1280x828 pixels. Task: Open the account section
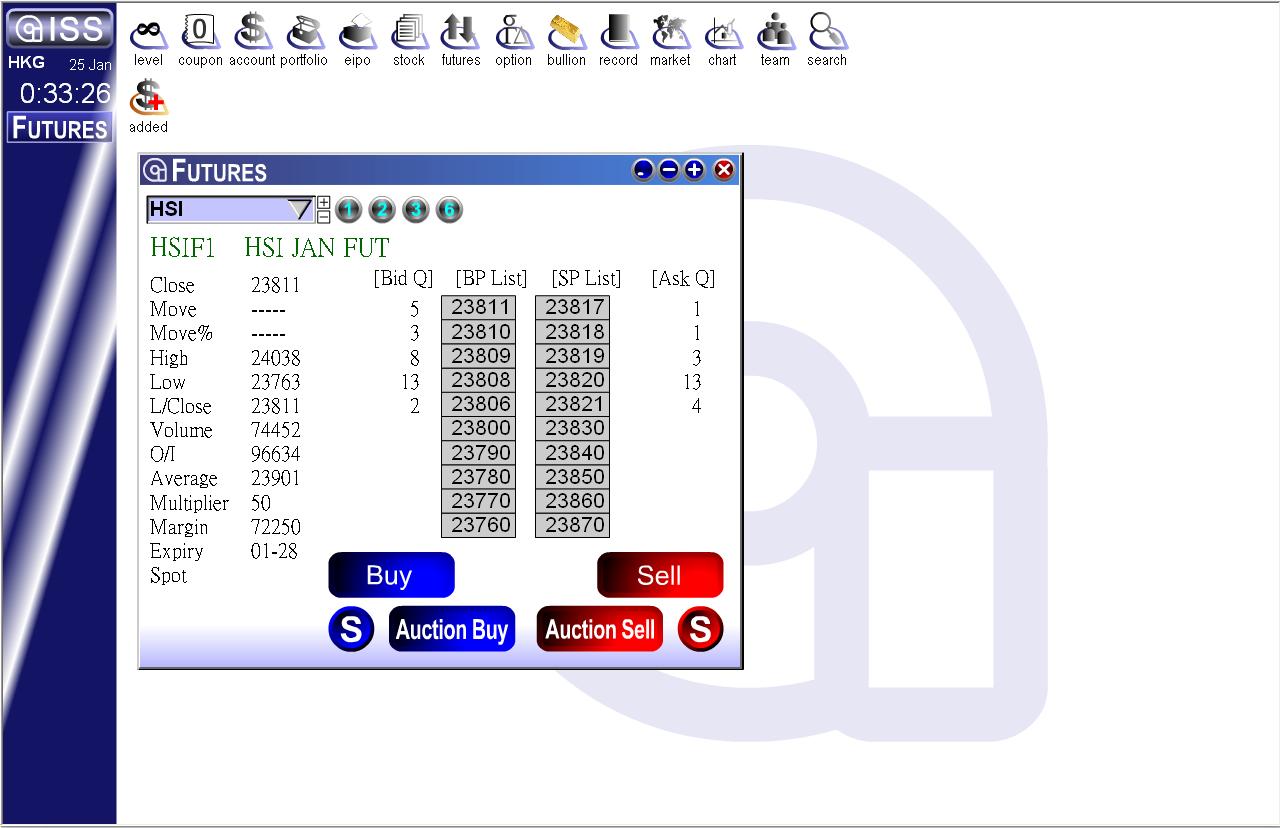tap(252, 40)
